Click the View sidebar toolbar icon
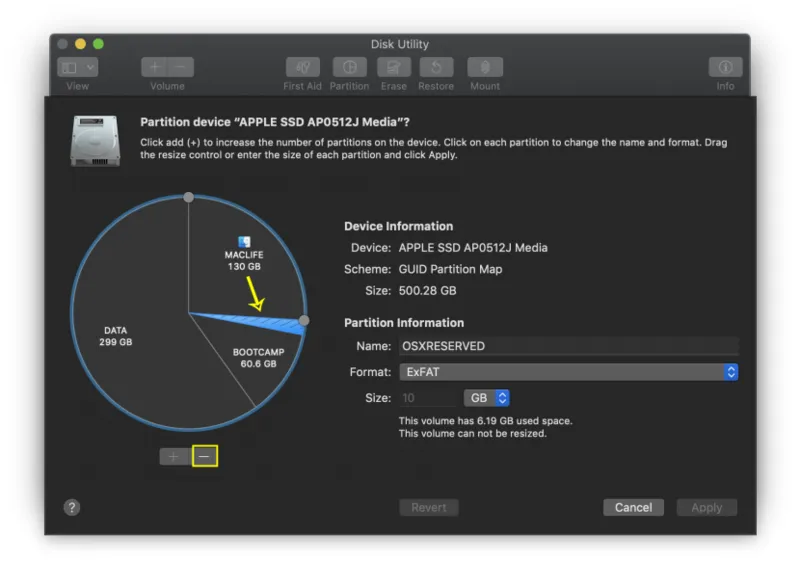Viewport: 800px width, 563px height. (70, 67)
